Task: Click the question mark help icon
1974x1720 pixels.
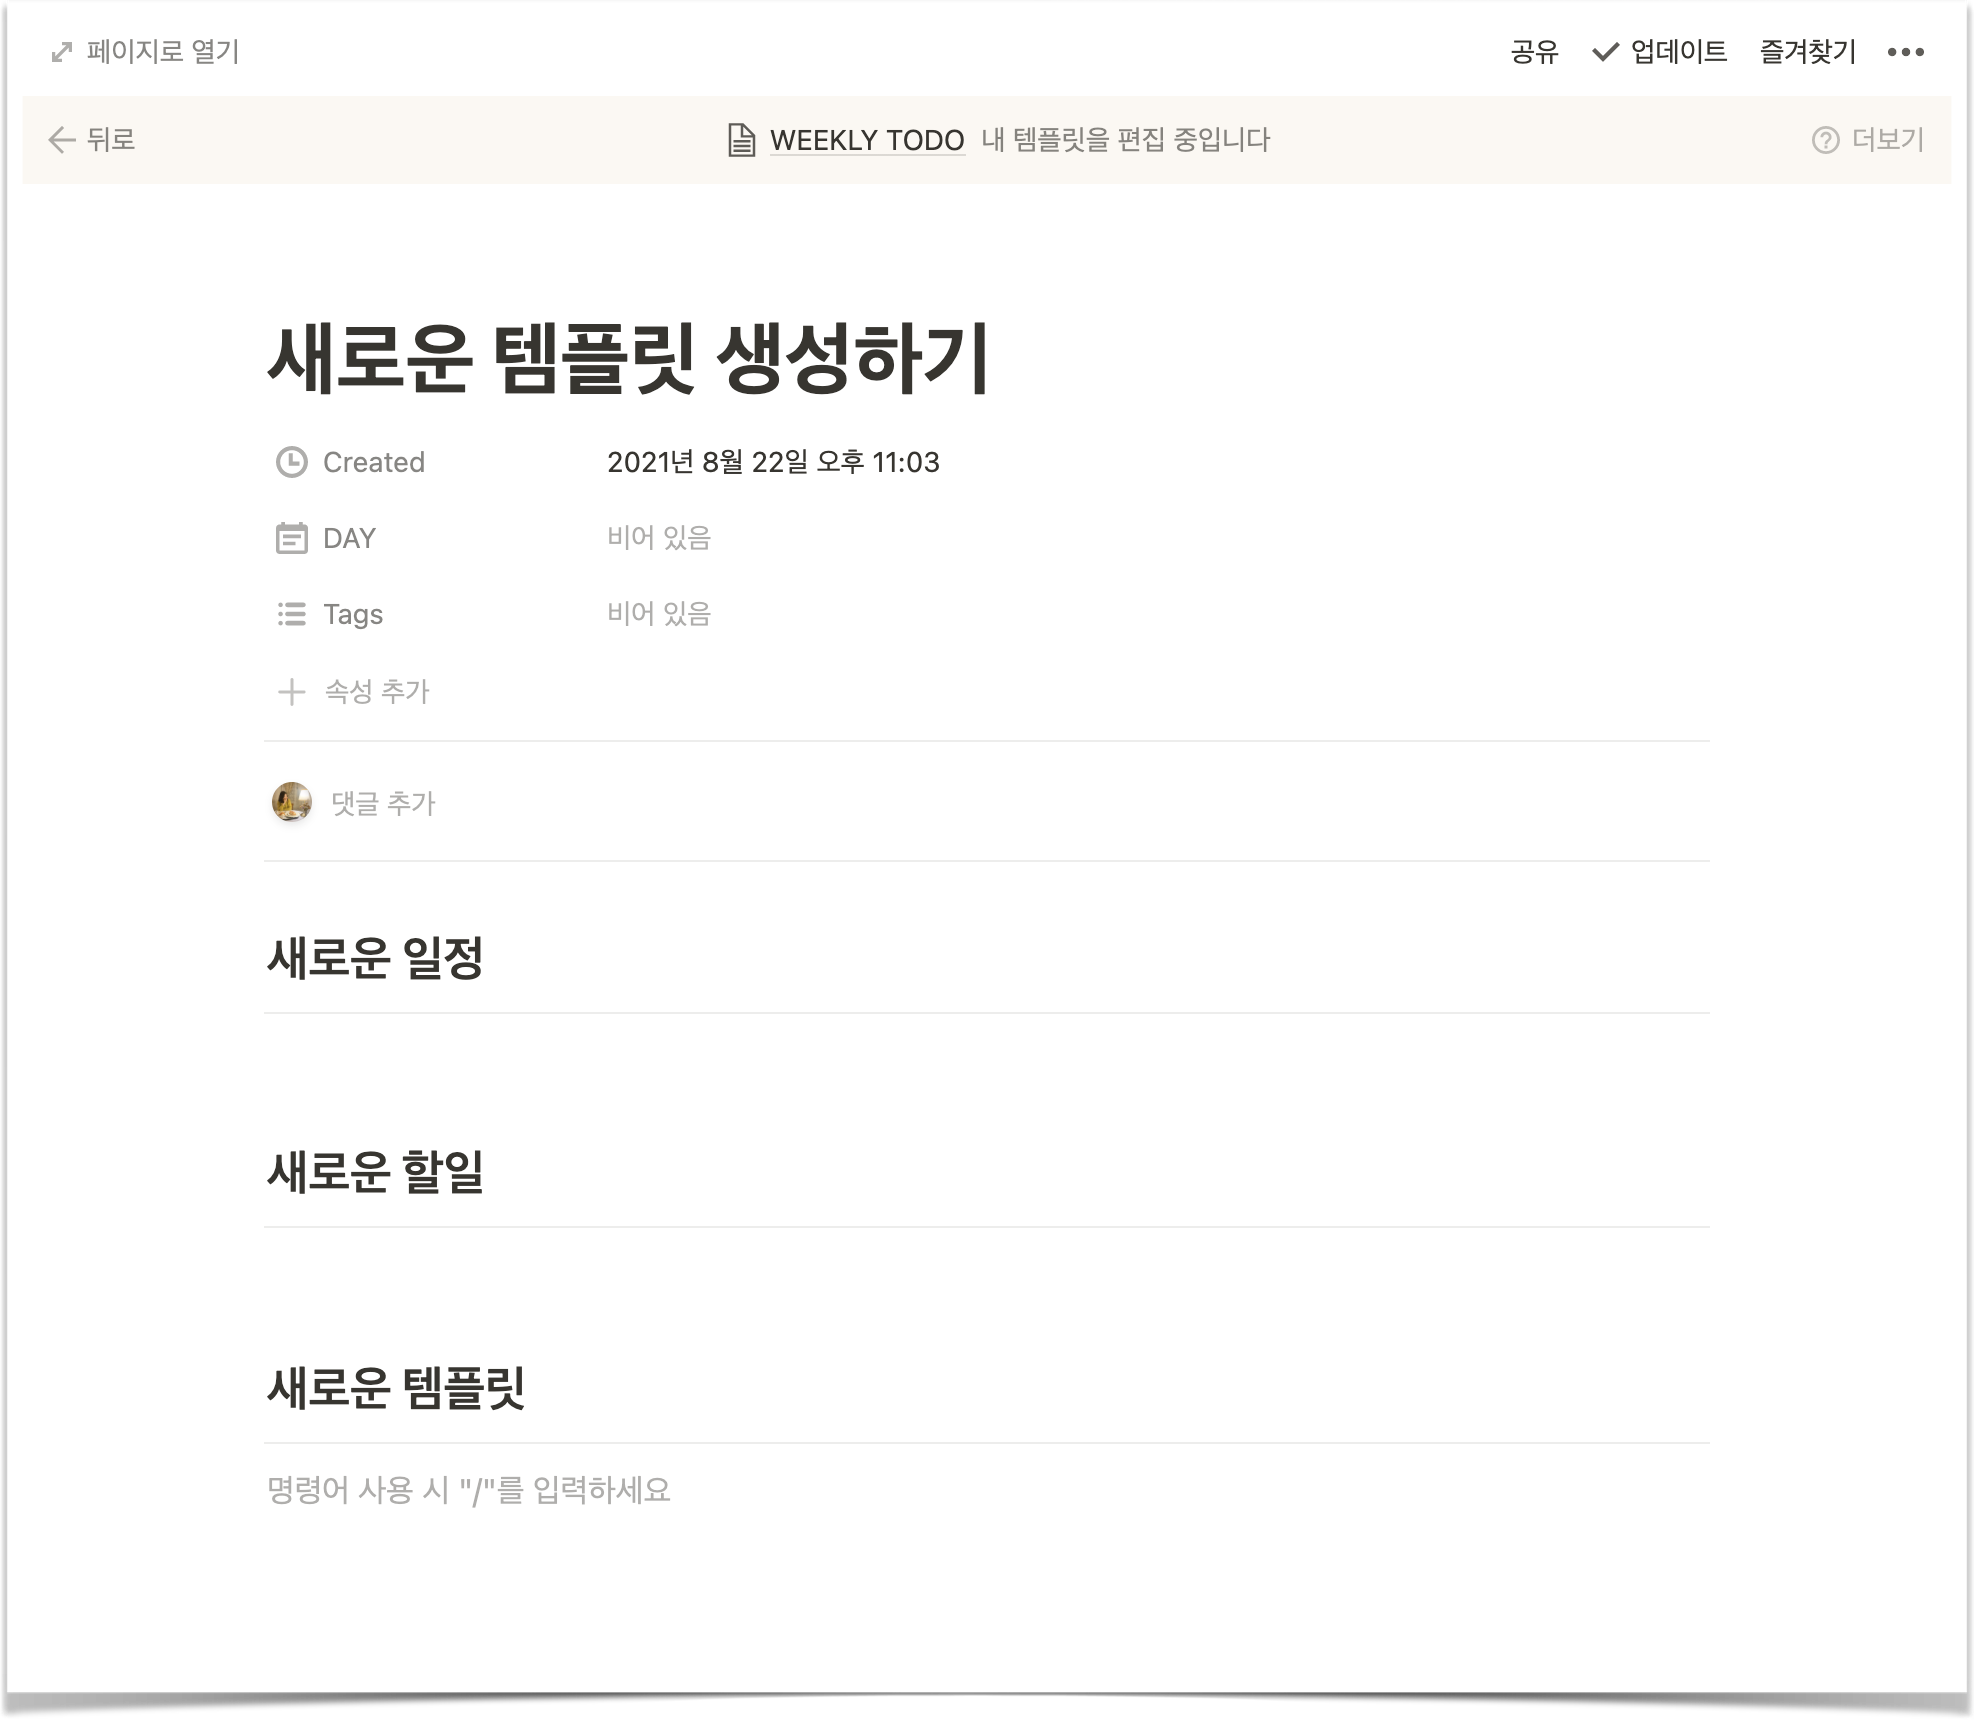Action: point(1825,140)
